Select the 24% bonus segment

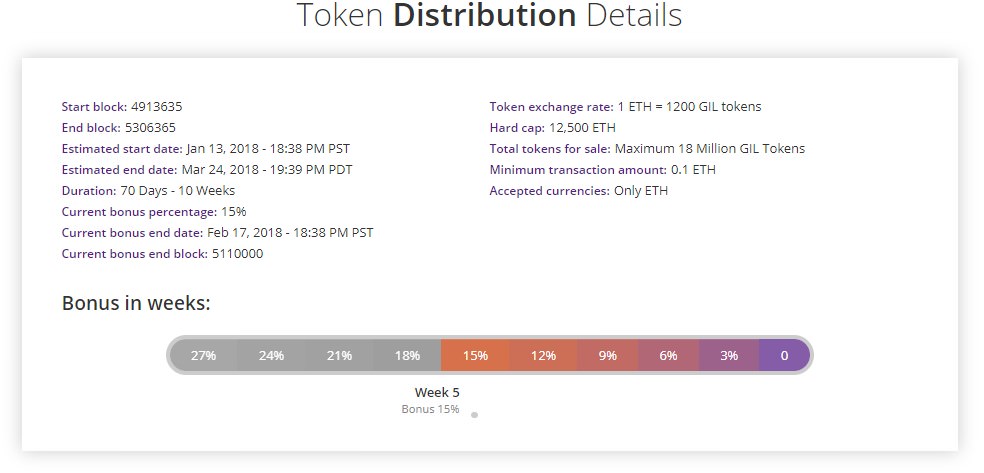pyautogui.click(x=271, y=355)
